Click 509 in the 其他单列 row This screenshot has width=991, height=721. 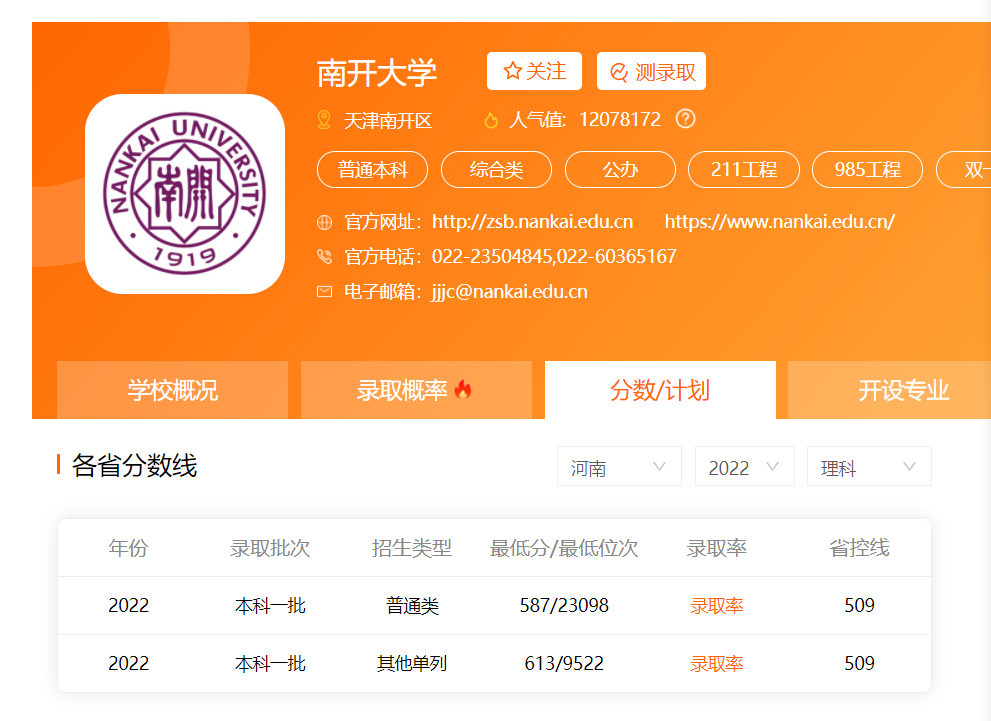tap(859, 663)
